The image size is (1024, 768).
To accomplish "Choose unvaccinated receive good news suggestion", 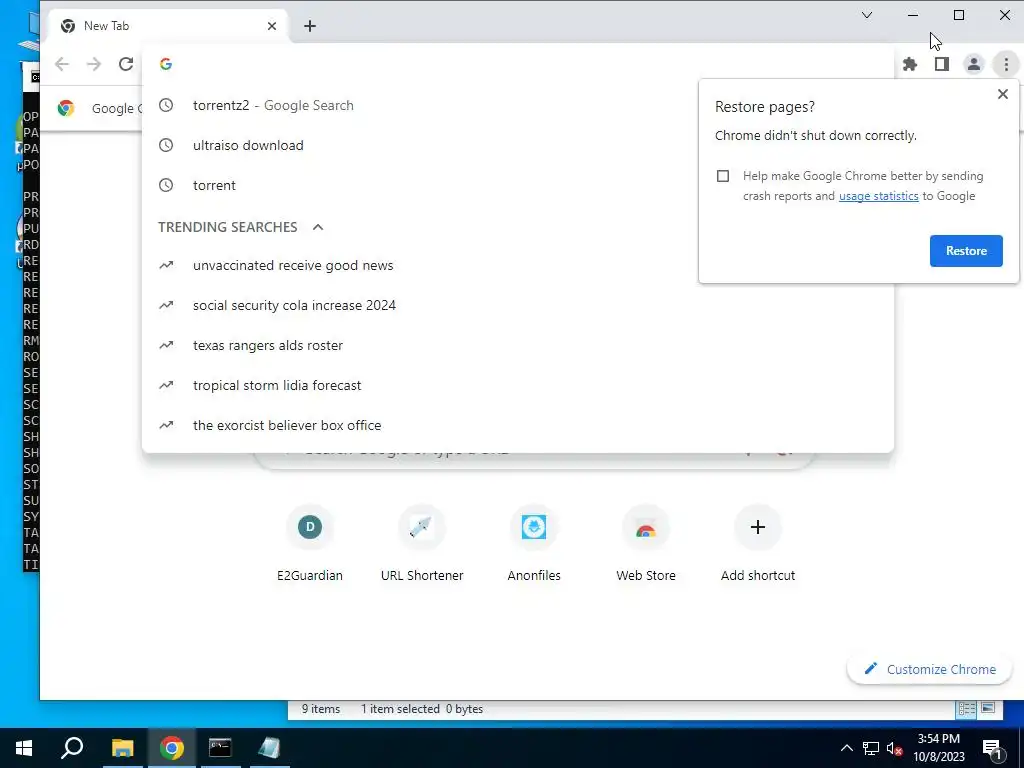I will [x=517, y=265].
